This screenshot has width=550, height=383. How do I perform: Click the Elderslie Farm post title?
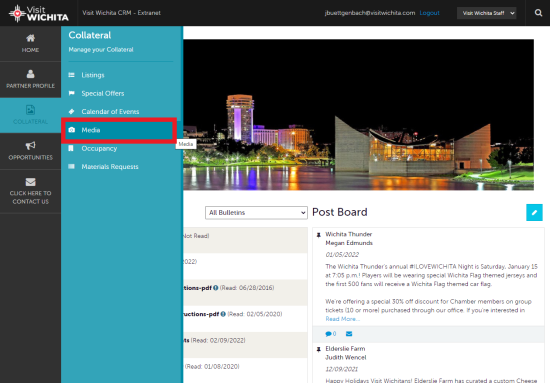(x=345, y=349)
